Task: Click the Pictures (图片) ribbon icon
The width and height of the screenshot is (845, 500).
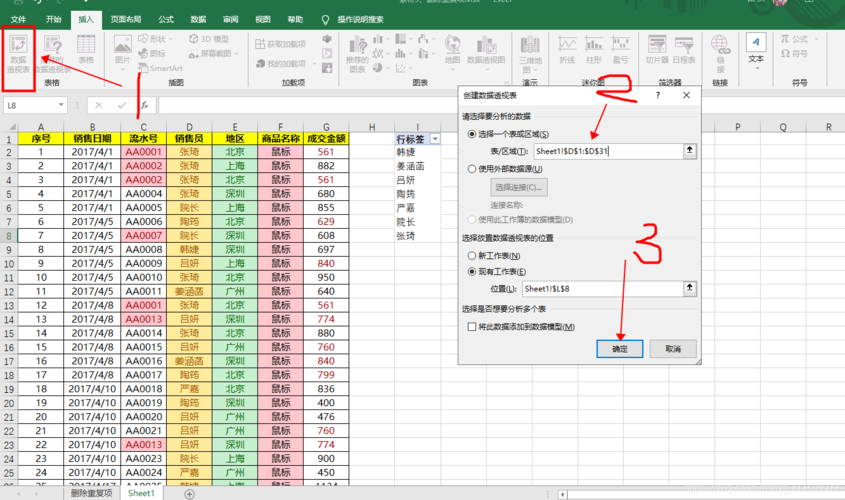Action: 122,50
